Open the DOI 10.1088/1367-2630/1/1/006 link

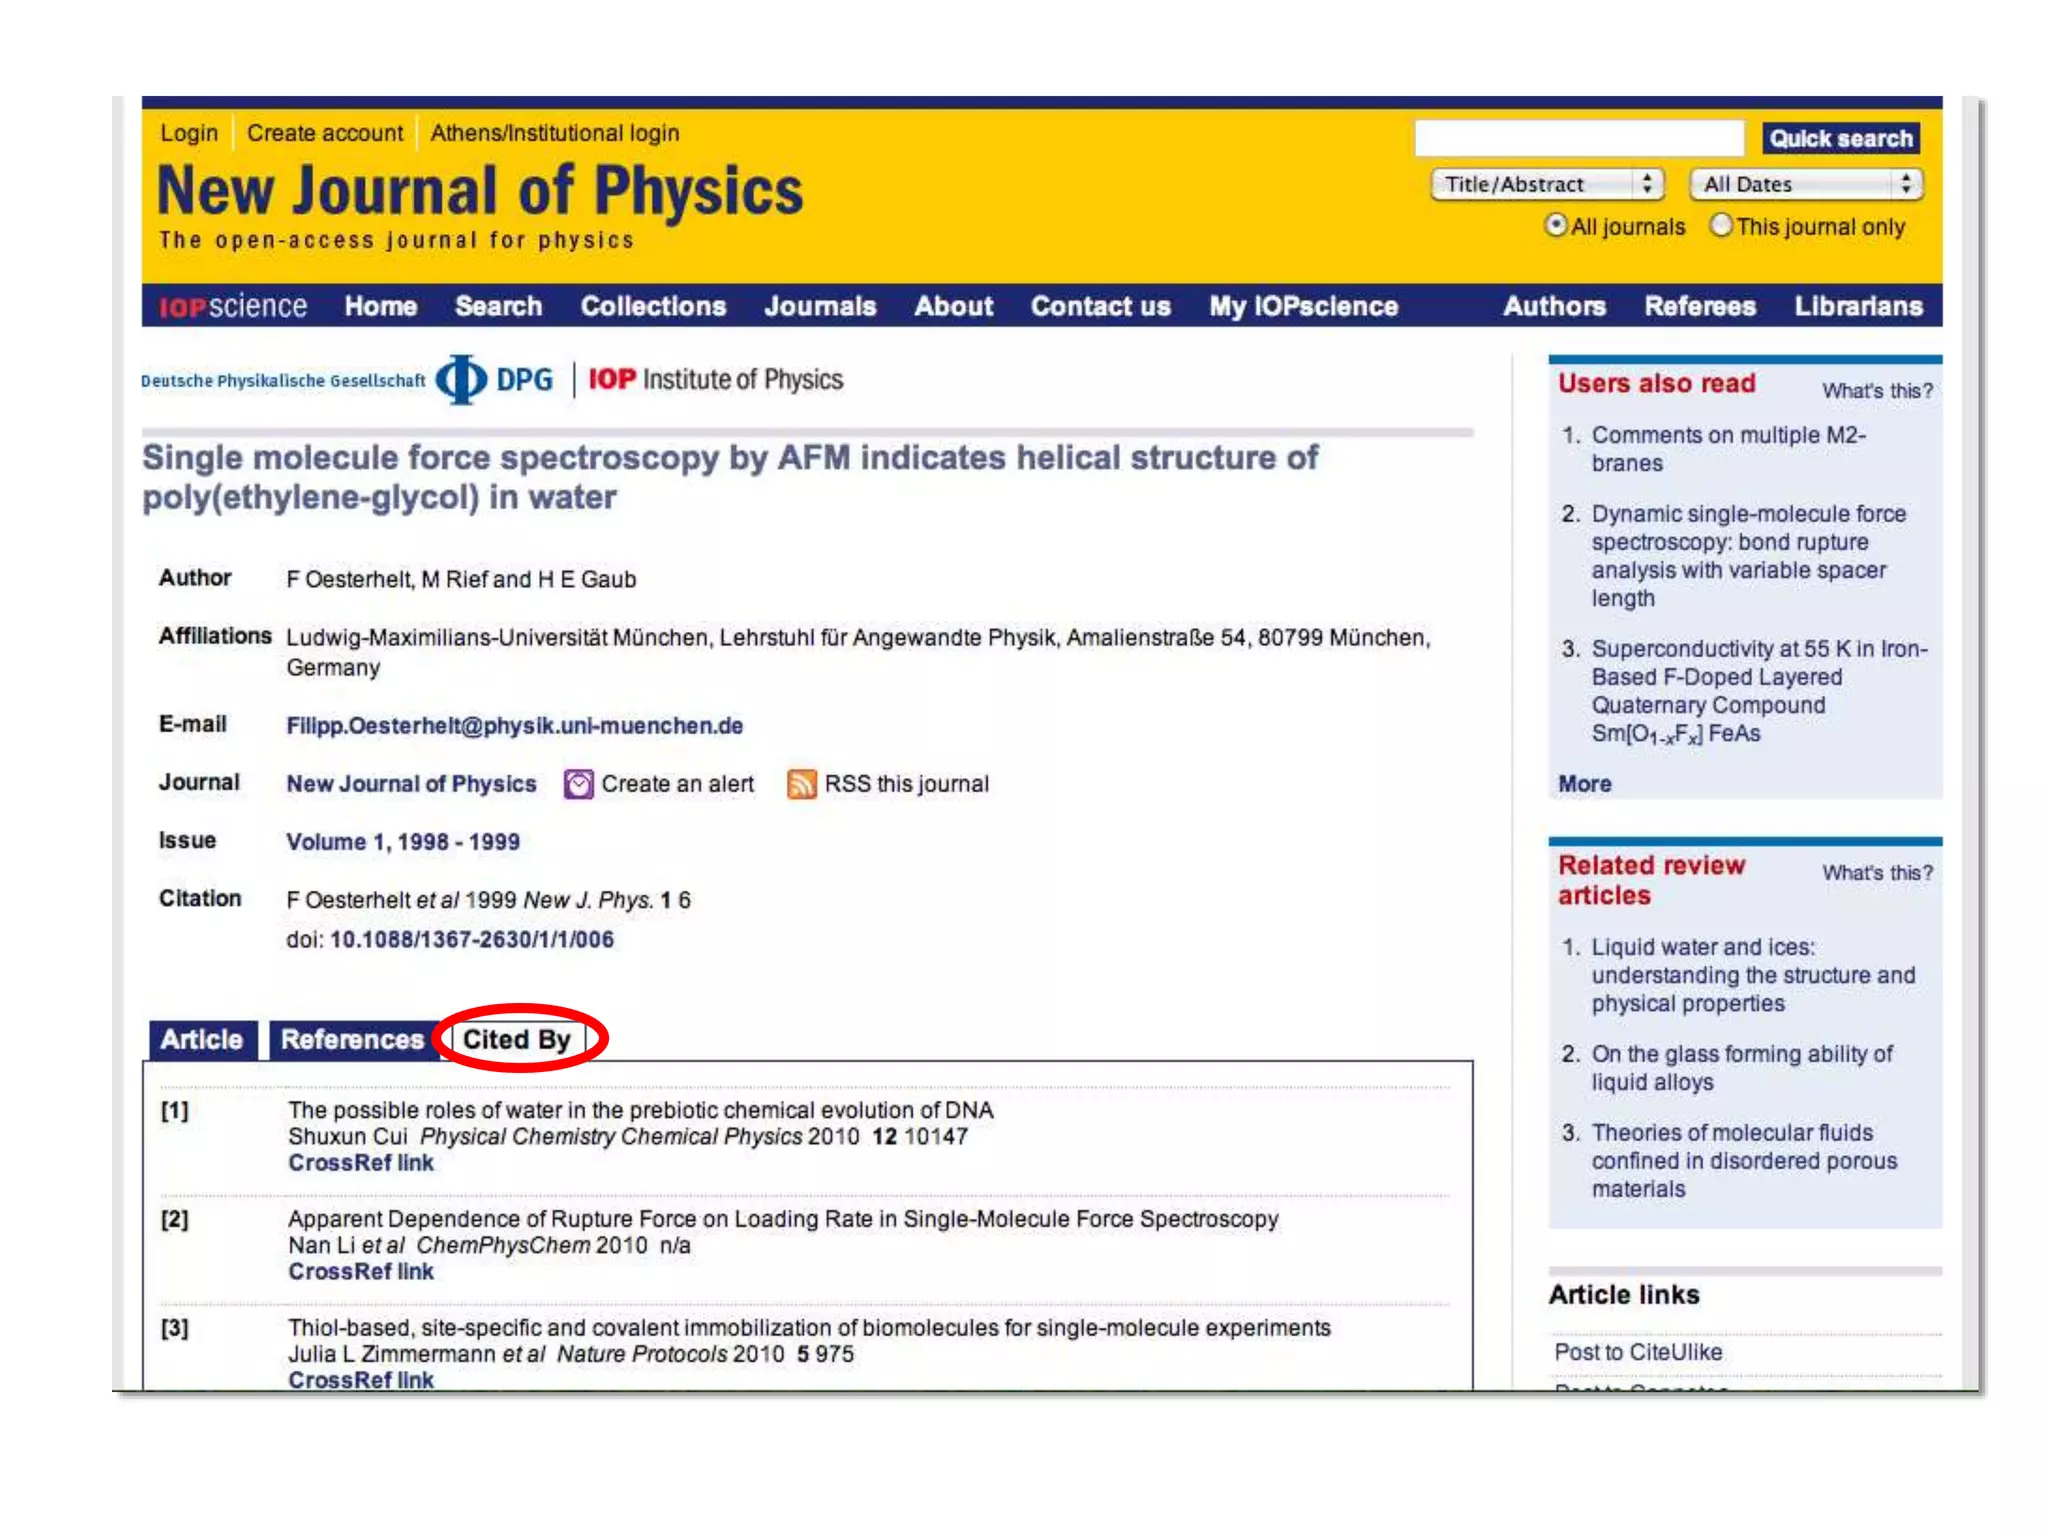[x=471, y=940]
